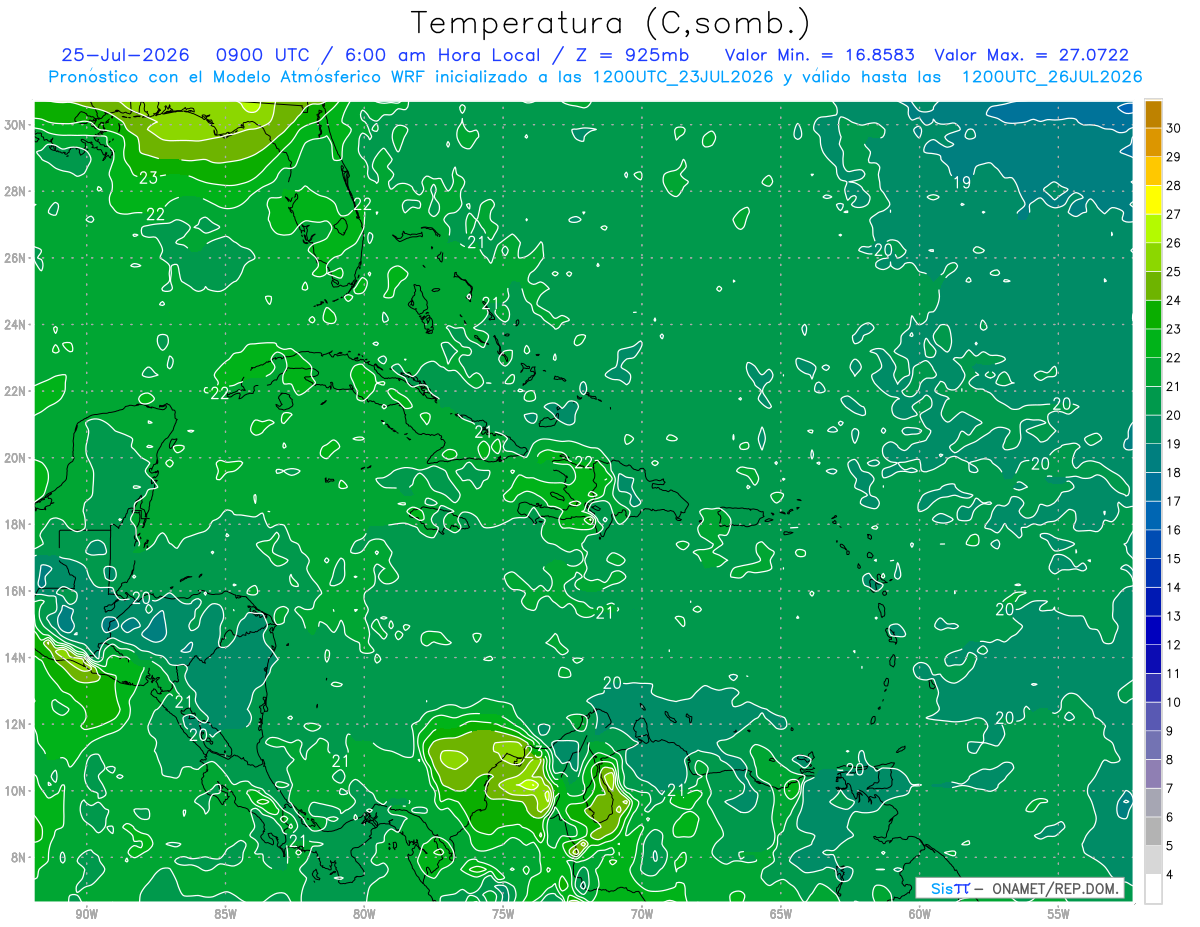This screenshot has height=927, width=1200.
Task: Click the legend value label 27
Action: 1174,214
